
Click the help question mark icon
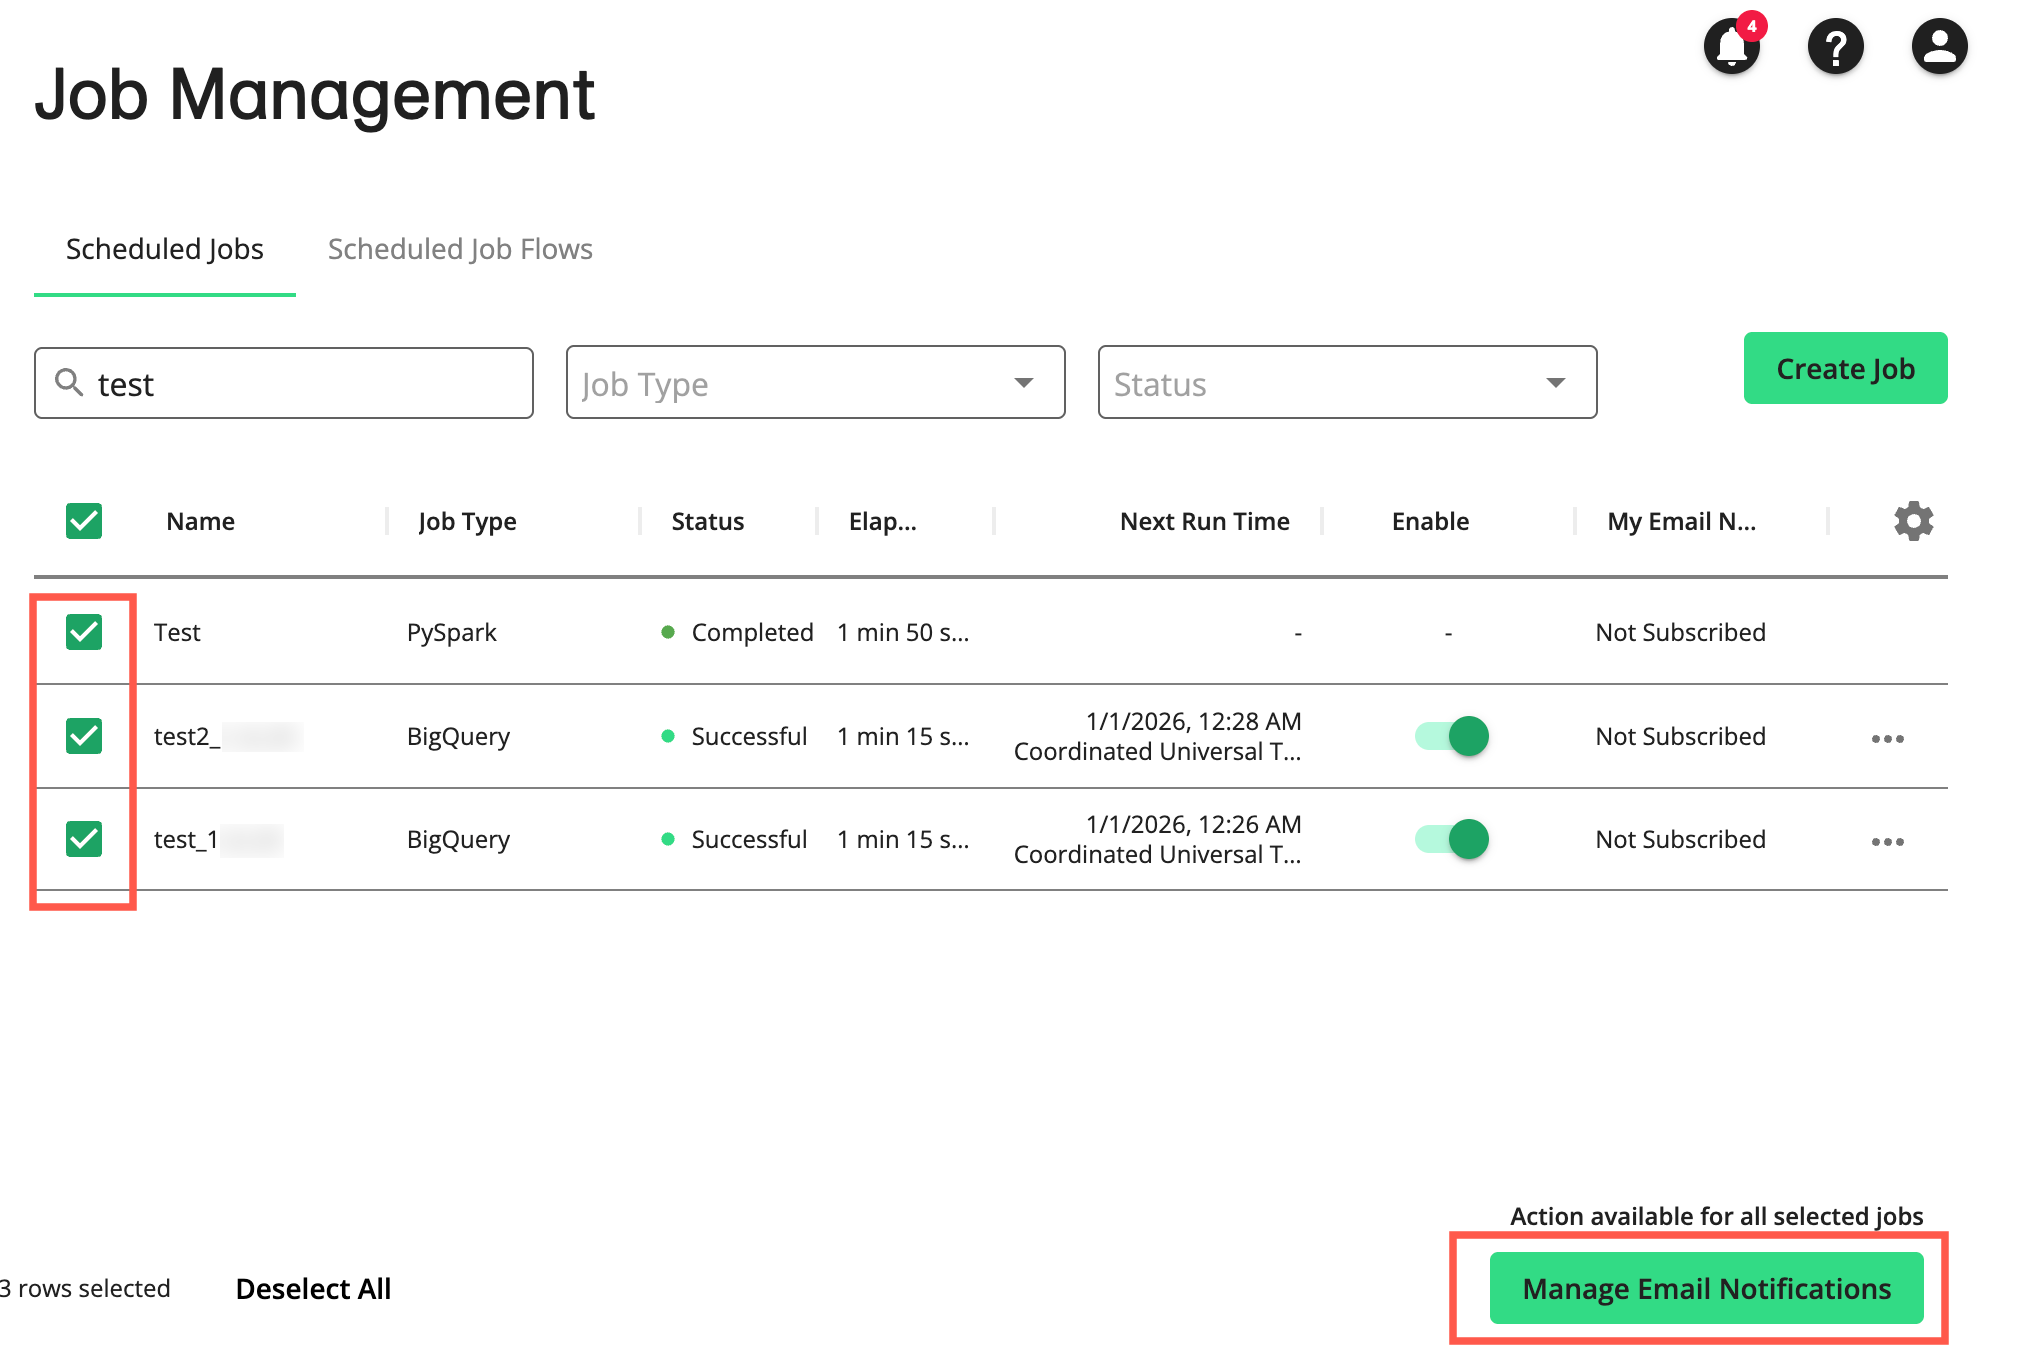[1836, 46]
